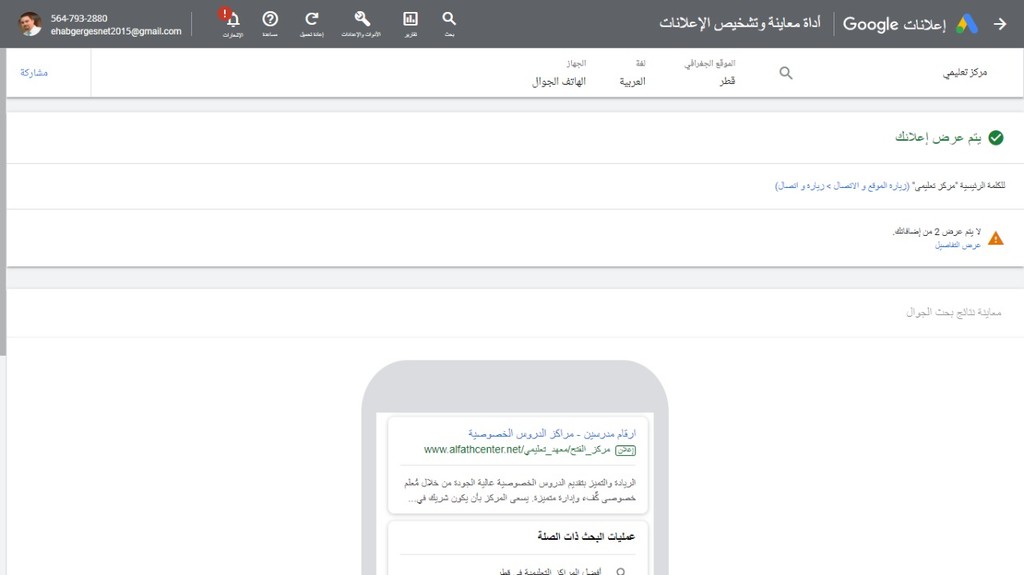The width and height of the screenshot is (1024, 575).
Task: Click the refresh reload icon
Action: click(x=312, y=19)
